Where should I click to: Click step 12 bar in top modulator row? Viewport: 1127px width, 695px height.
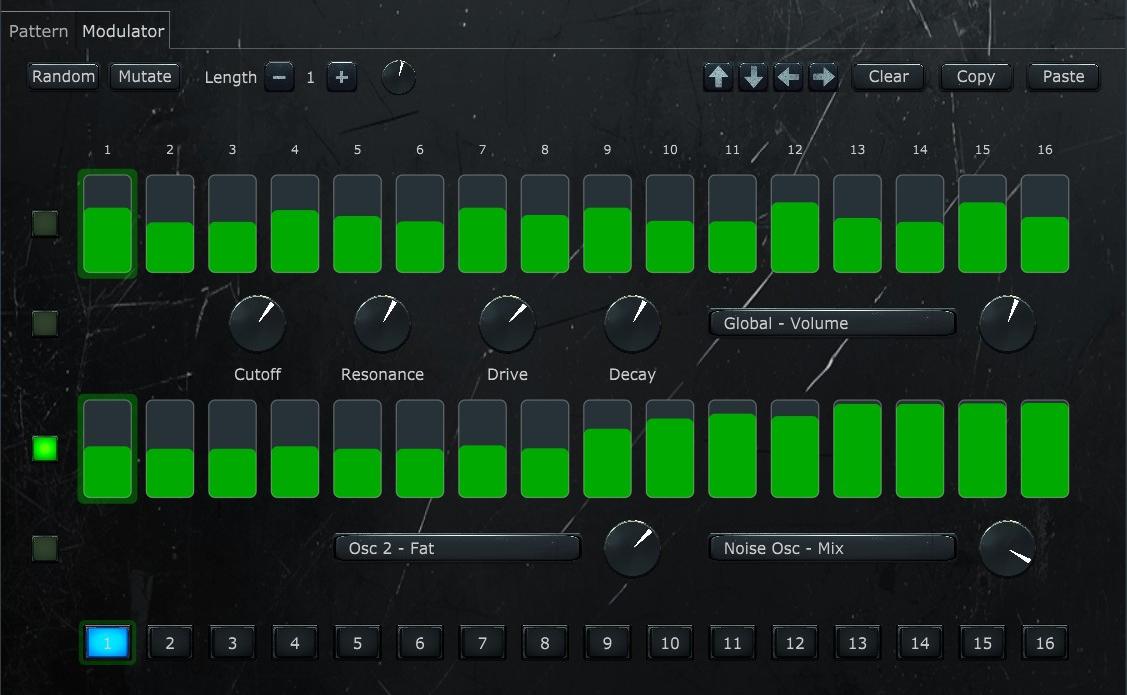(x=795, y=225)
